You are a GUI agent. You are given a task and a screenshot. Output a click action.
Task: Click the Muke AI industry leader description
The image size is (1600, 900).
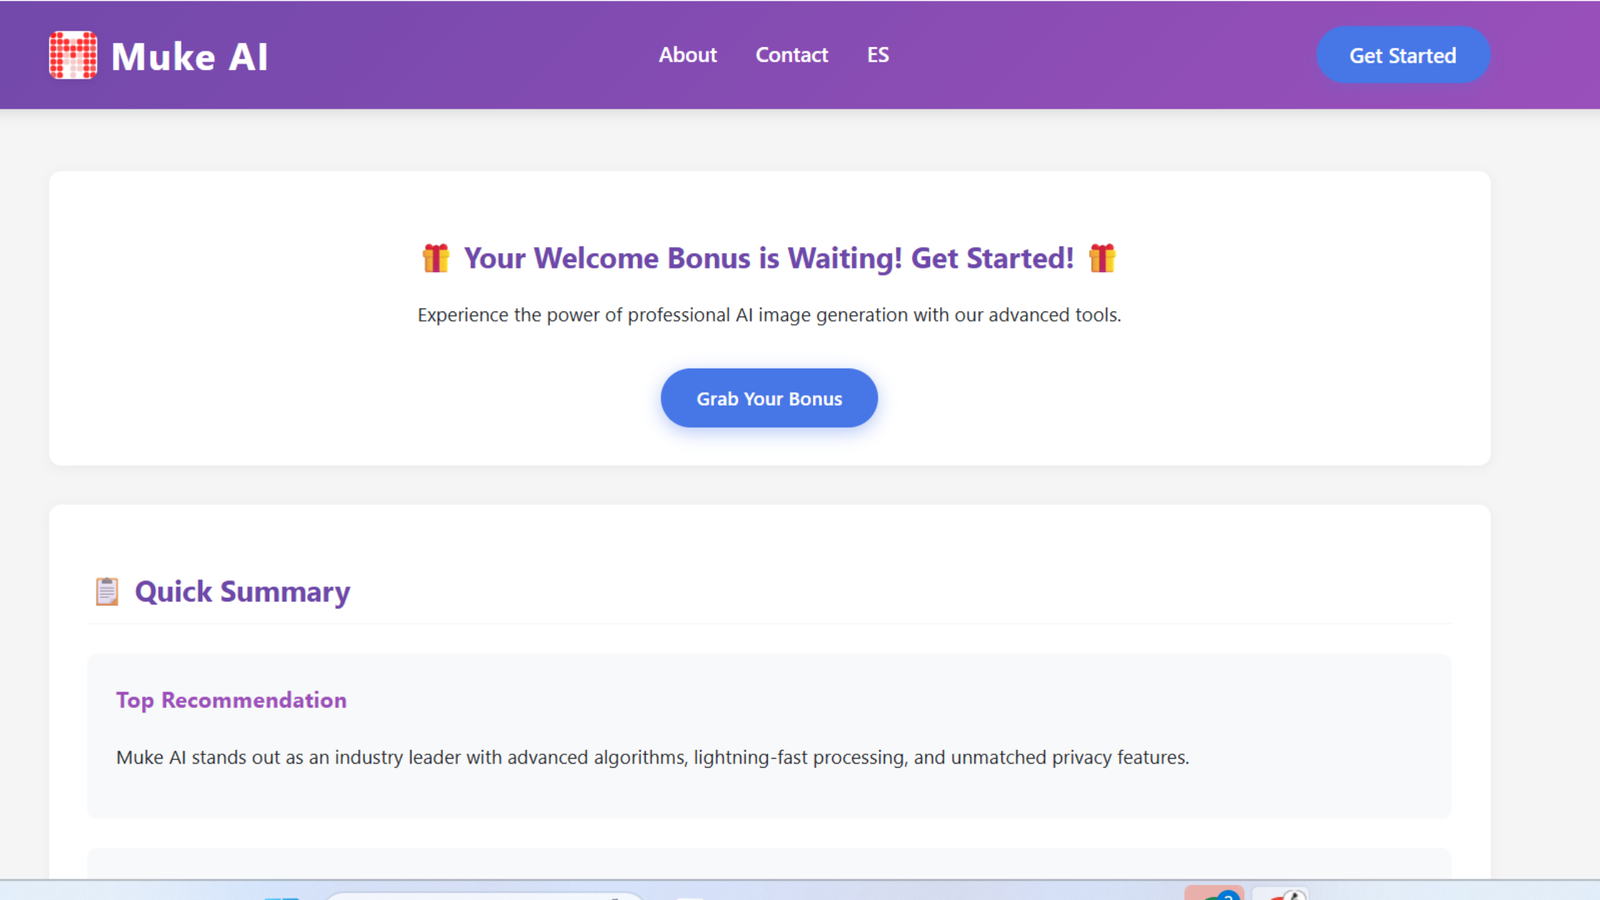tap(652, 757)
